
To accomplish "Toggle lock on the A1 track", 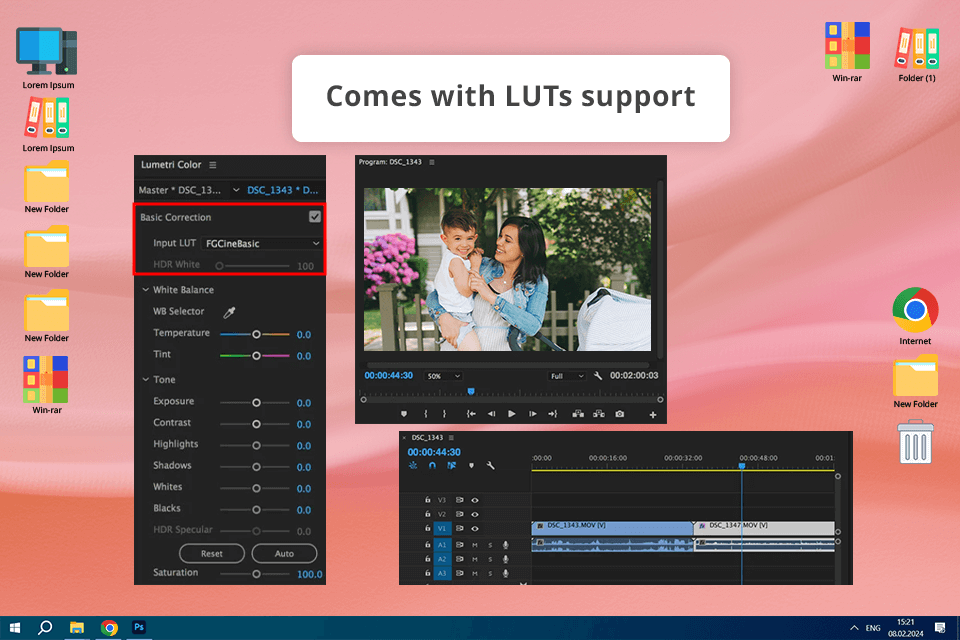I will pyautogui.click(x=427, y=544).
